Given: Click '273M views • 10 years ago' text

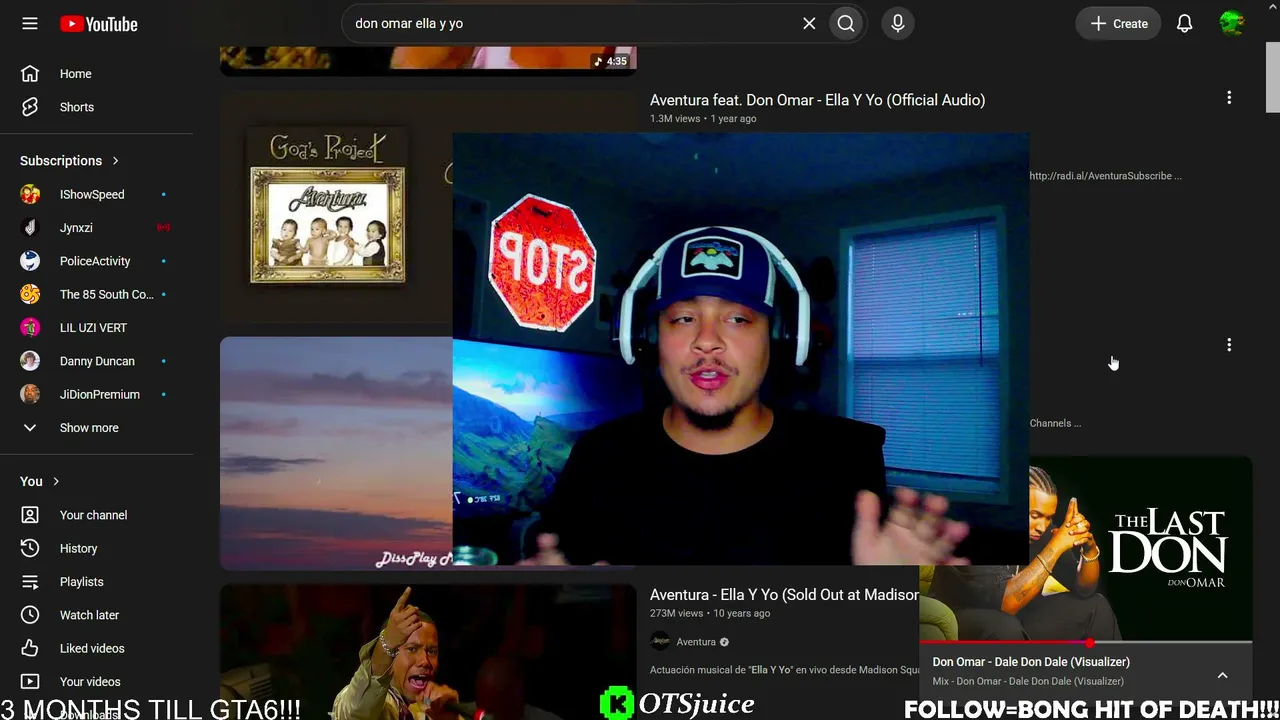Looking at the screenshot, I should click(710, 613).
